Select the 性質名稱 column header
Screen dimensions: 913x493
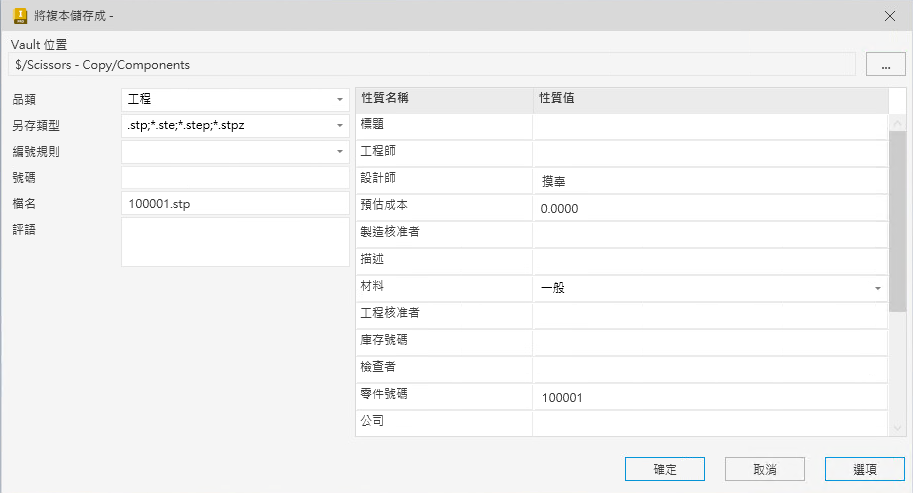click(x=443, y=99)
